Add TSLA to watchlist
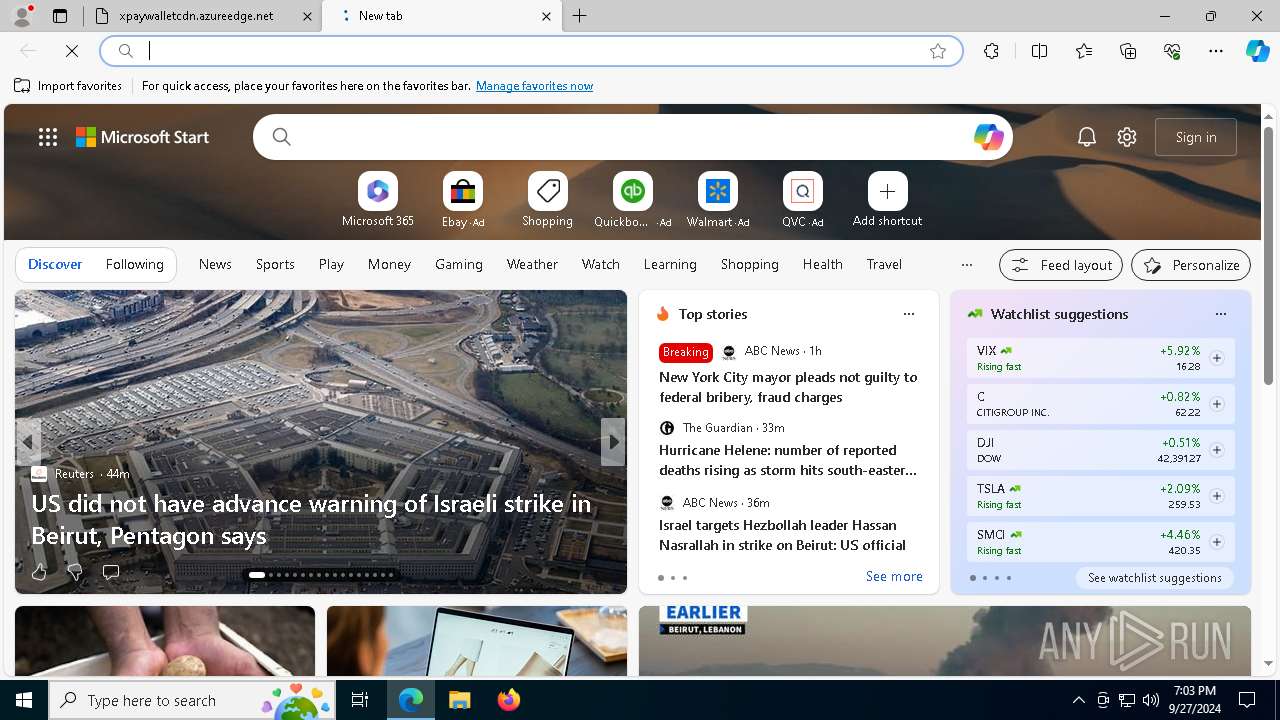This screenshot has height=720, width=1280. [x=1216, y=496]
